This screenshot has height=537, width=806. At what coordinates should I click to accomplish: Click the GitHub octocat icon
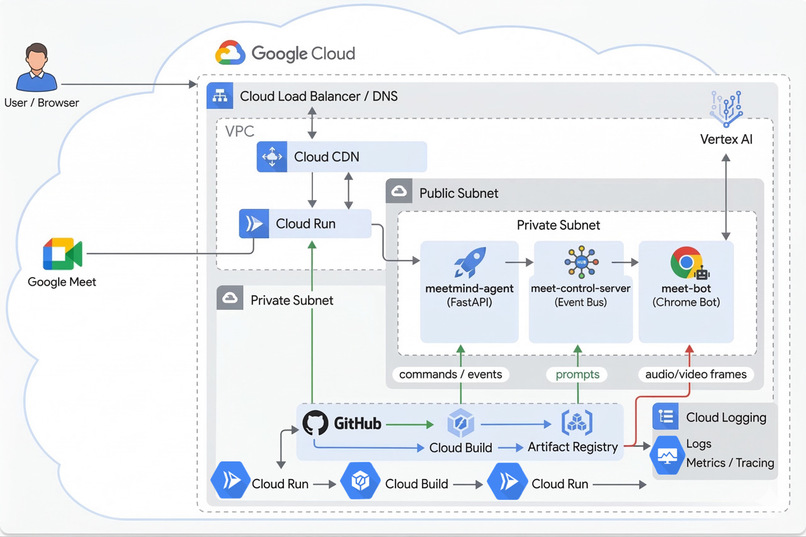(x=315, y=423)
